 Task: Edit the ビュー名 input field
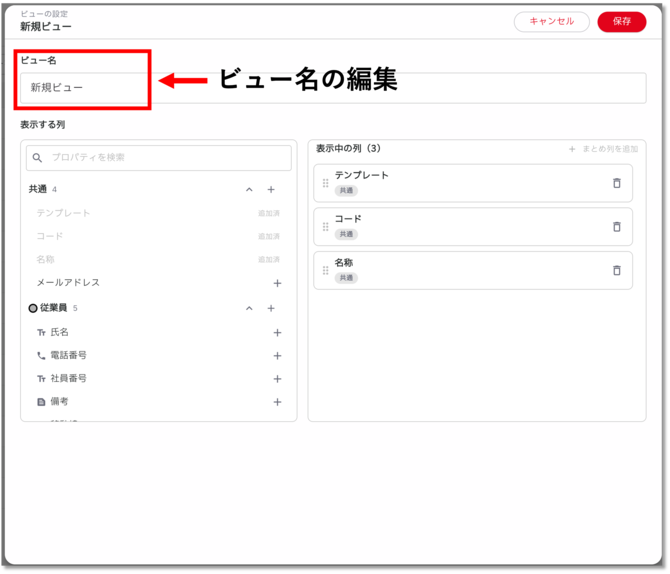(333, 88)
